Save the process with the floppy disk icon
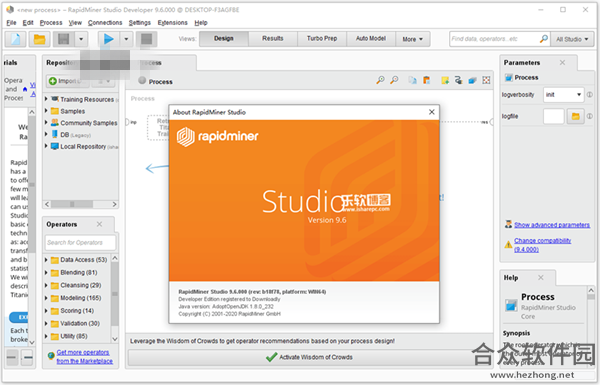600x385 pixels. [x=64, y=39]
